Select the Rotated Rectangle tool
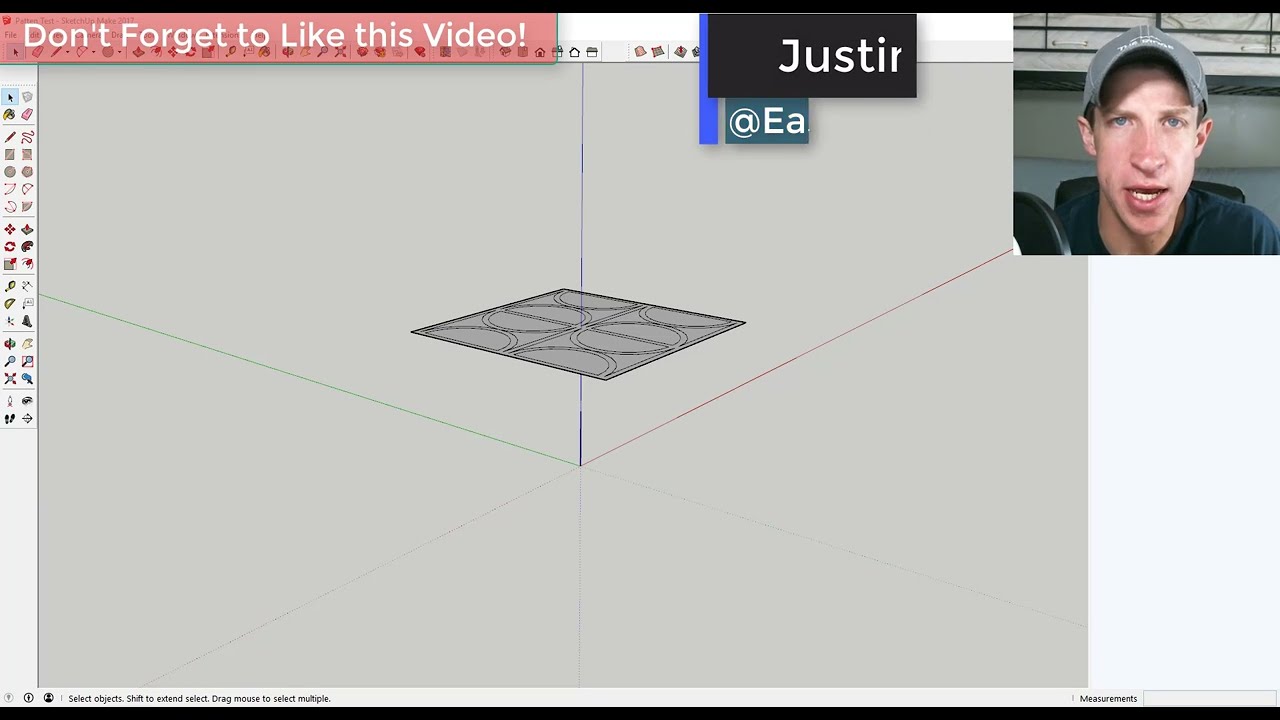The width and height of the screenshot is (1280, 720). click(x=27, y=155)
